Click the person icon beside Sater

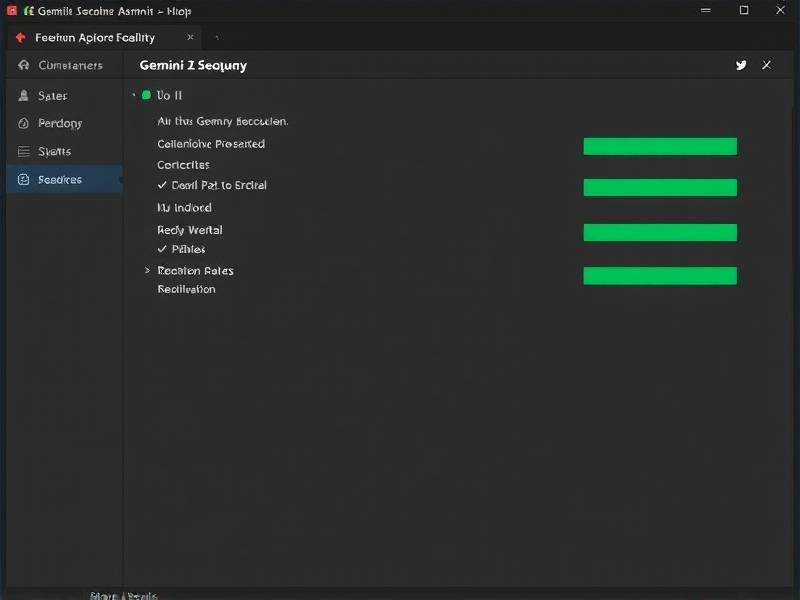pos(24,96)
